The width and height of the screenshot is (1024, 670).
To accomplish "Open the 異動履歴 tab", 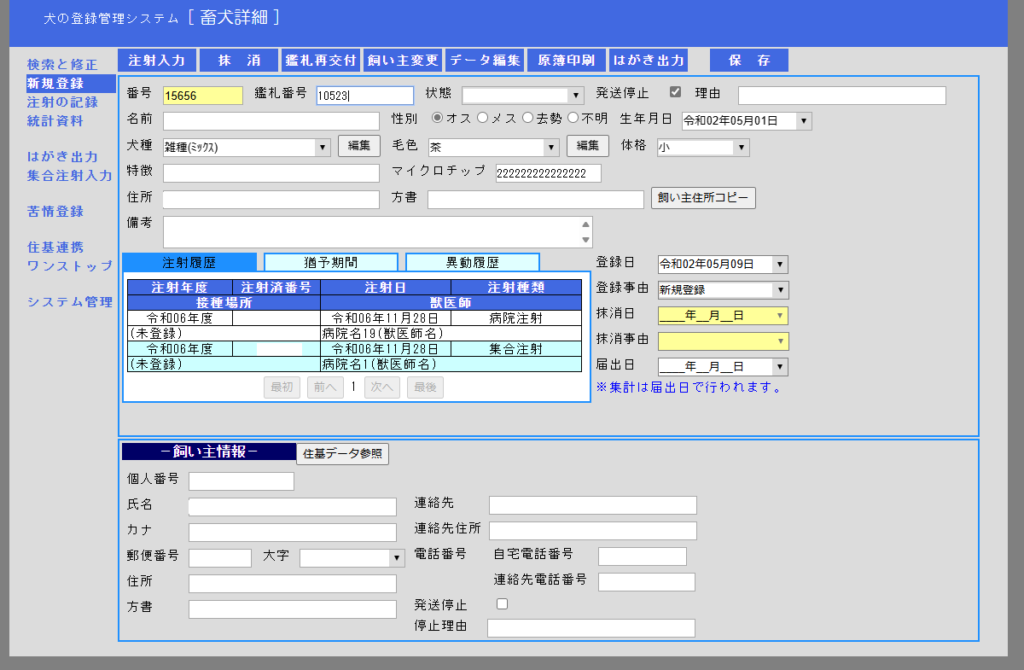I will (x=472, y=263).
